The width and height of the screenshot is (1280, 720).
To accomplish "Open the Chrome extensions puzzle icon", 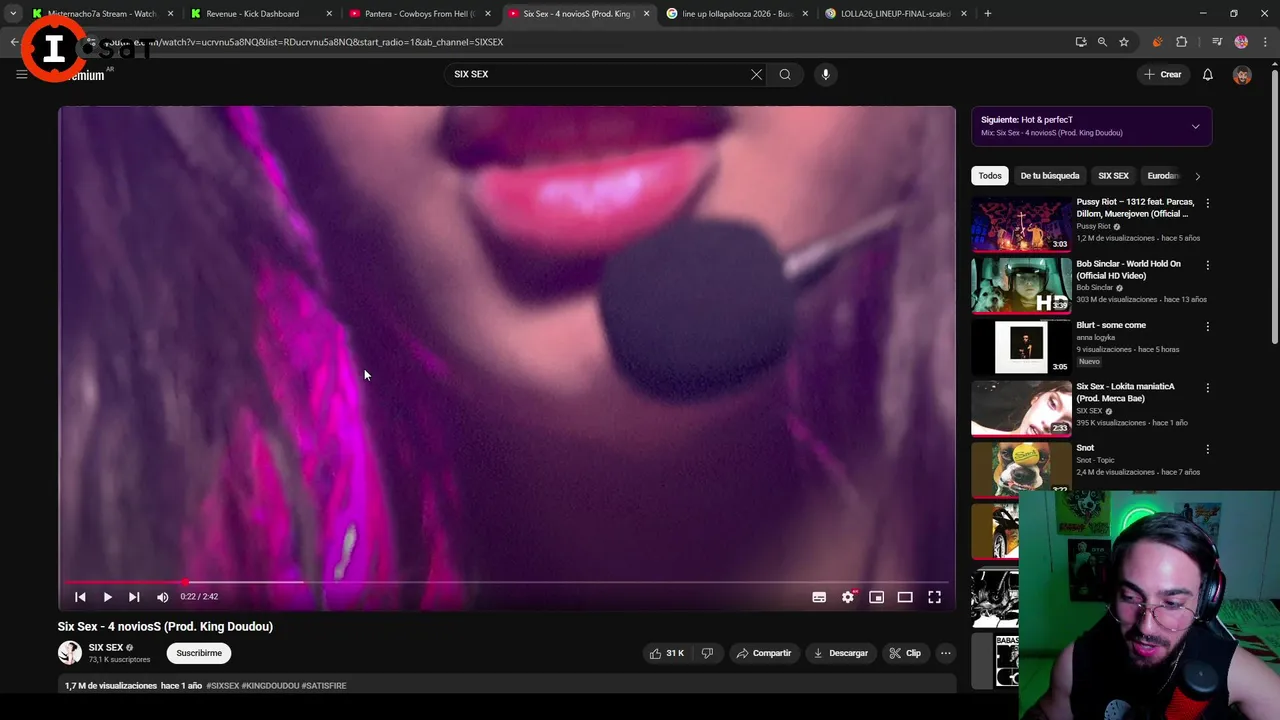I will [1182, 42].
